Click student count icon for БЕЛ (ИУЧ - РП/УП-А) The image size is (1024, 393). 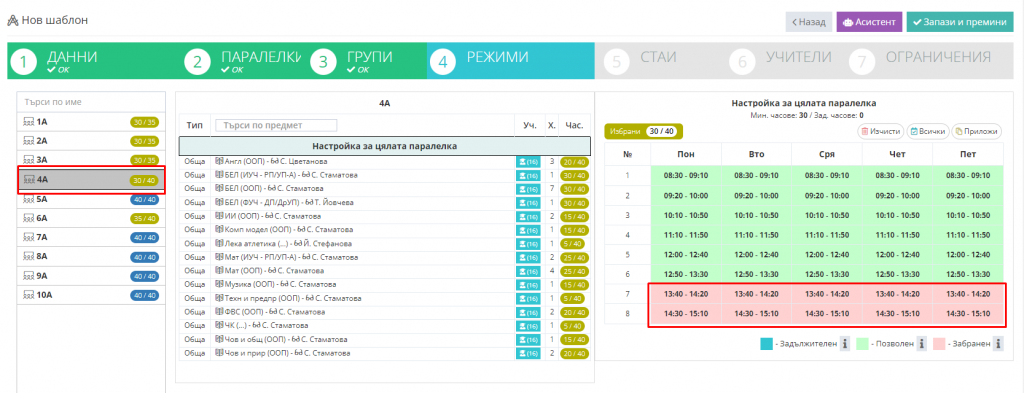(528, 175)
